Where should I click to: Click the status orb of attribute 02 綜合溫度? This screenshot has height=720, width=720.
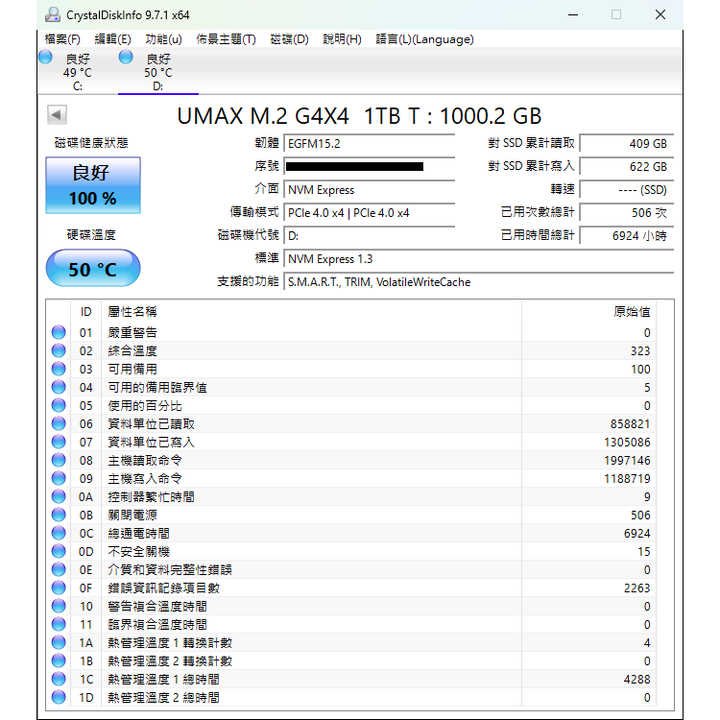click(59, 350)
